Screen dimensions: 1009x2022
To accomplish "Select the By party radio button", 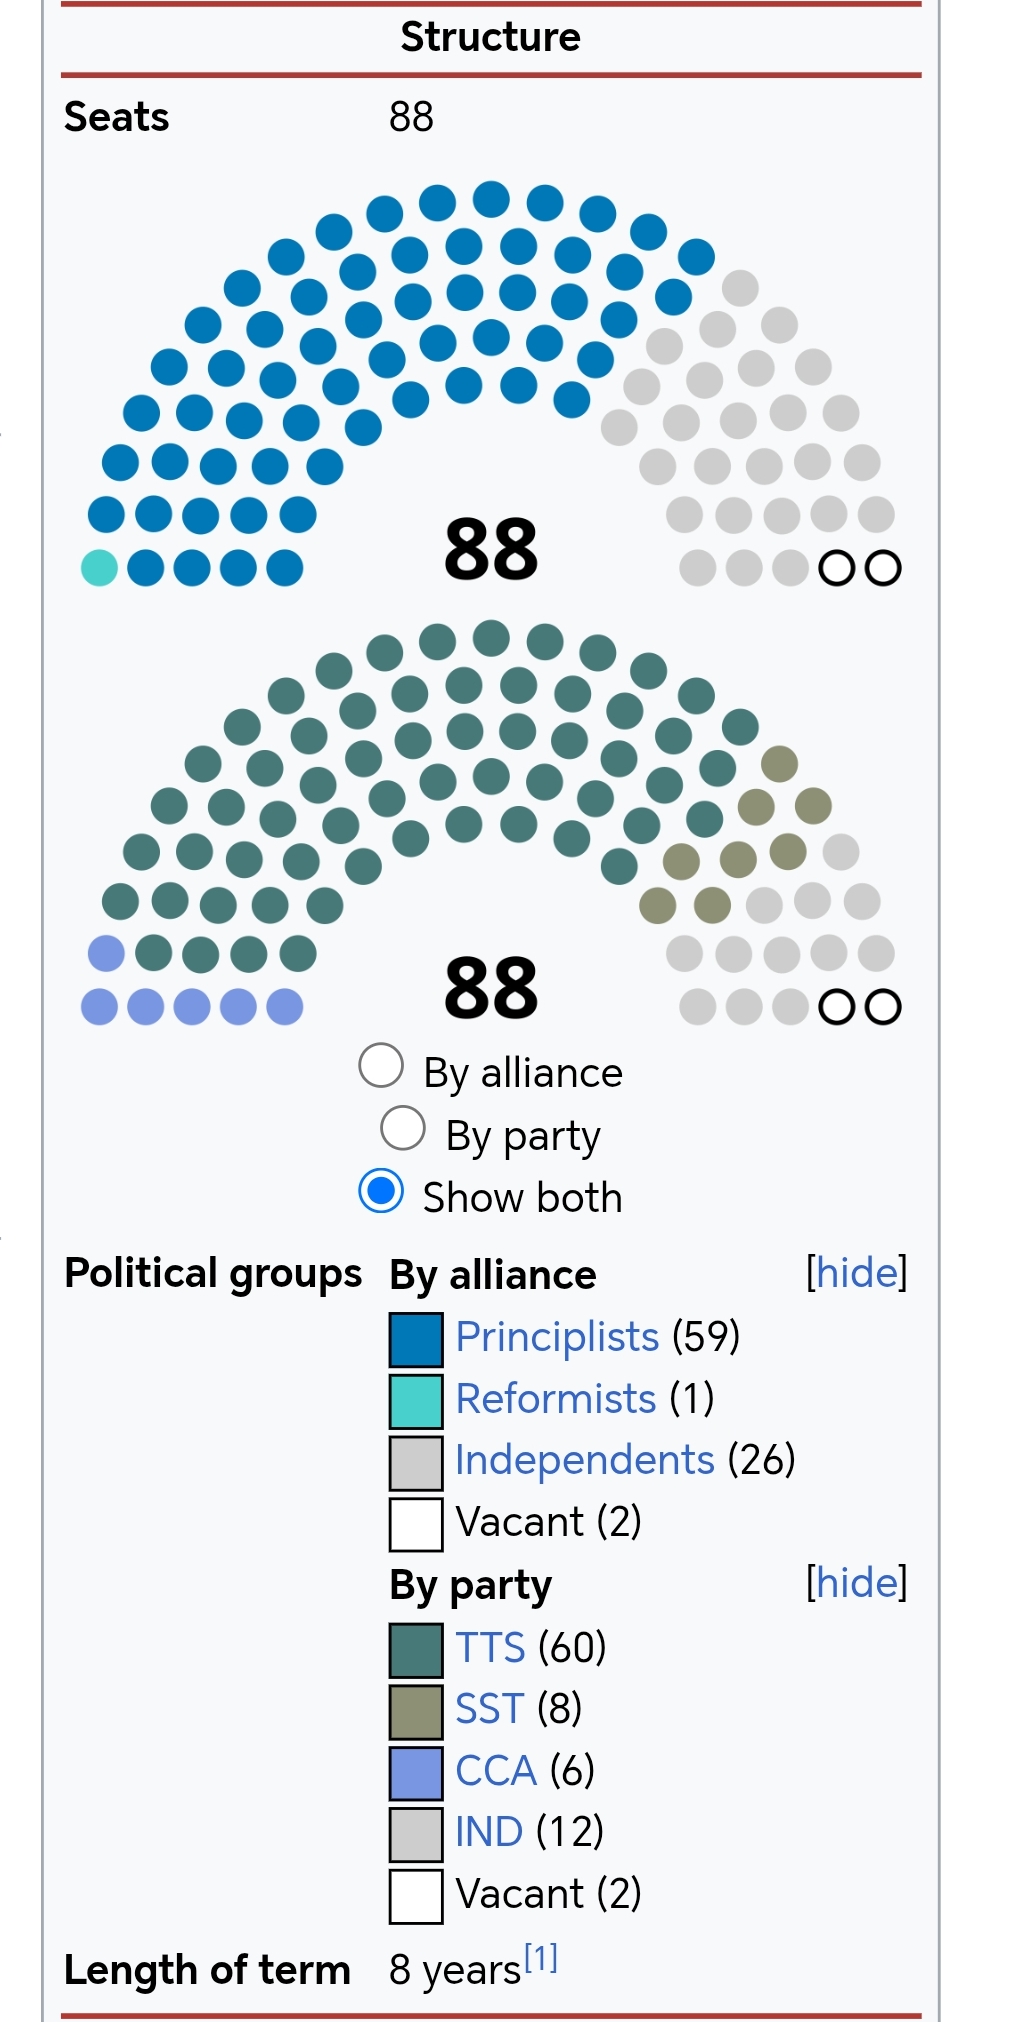I will [403, 1129].
